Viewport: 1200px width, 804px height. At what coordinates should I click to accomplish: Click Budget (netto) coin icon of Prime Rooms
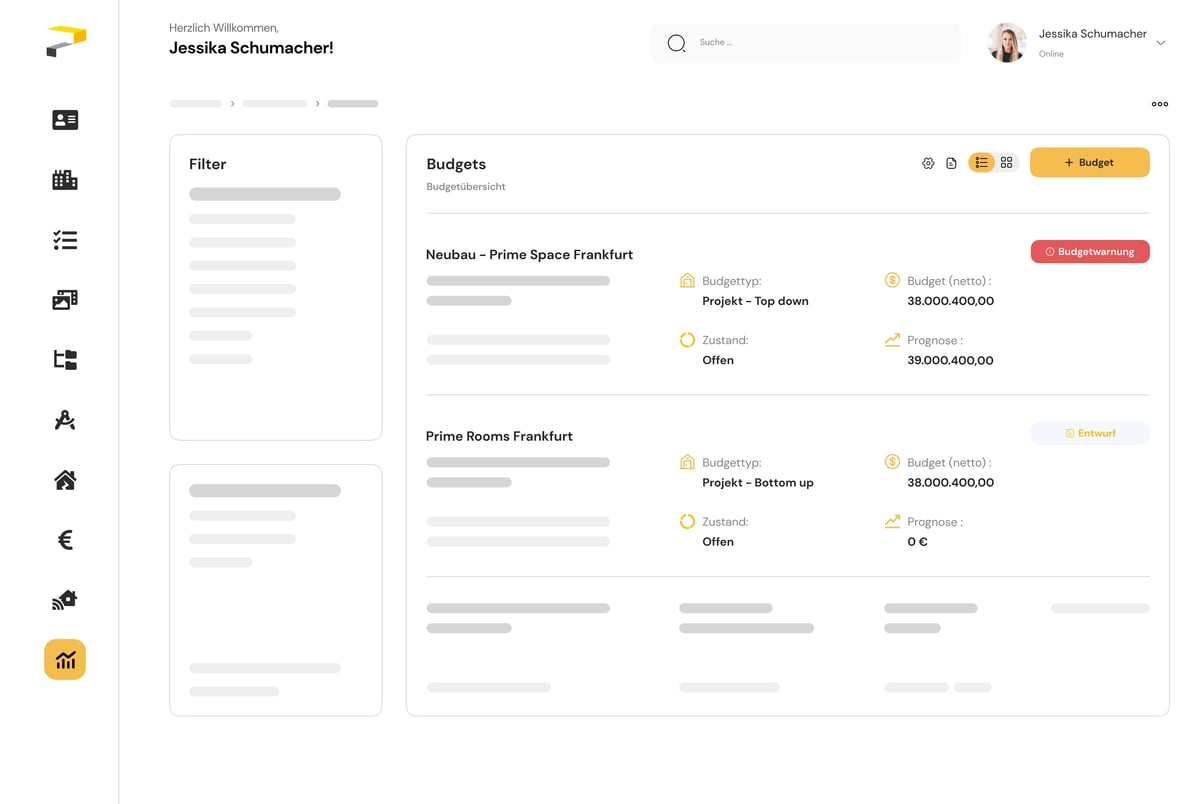click(x=892, y=462)
